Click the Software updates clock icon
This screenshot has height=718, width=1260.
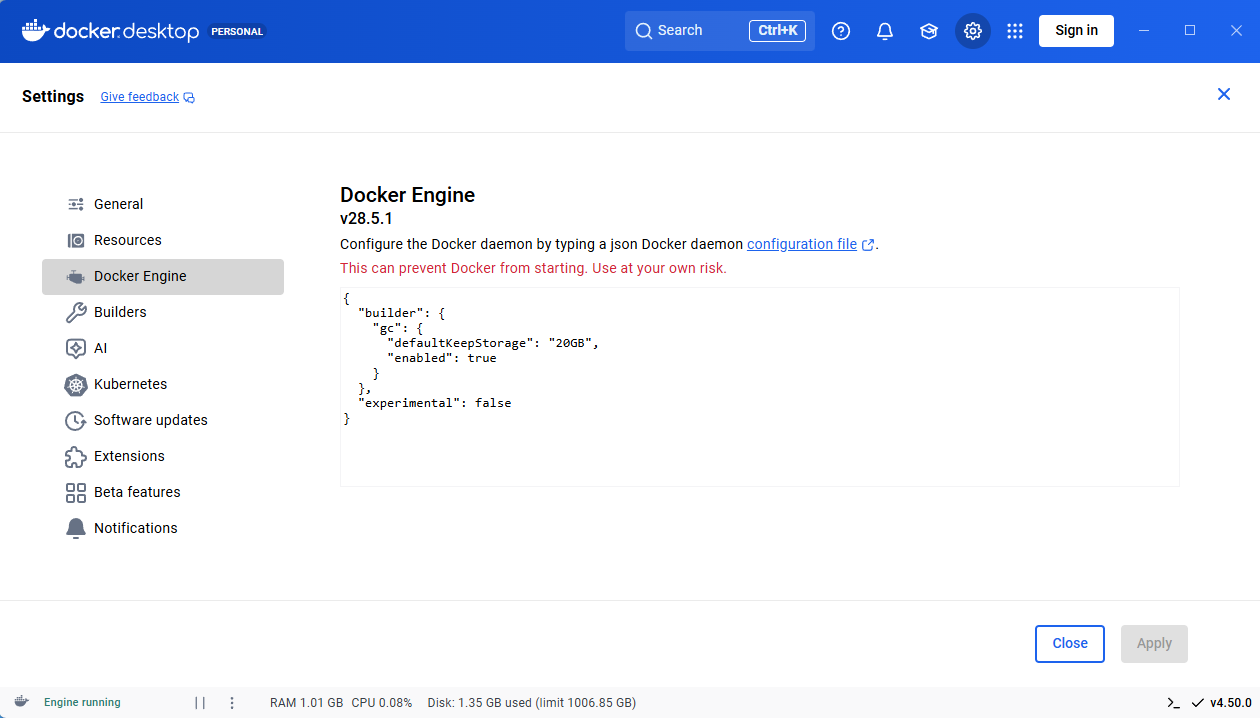76,420
